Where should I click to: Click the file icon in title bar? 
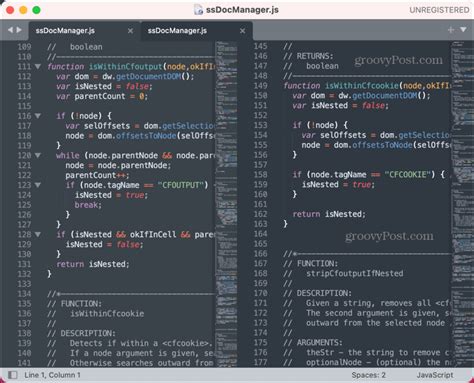(x=198, y=10)
